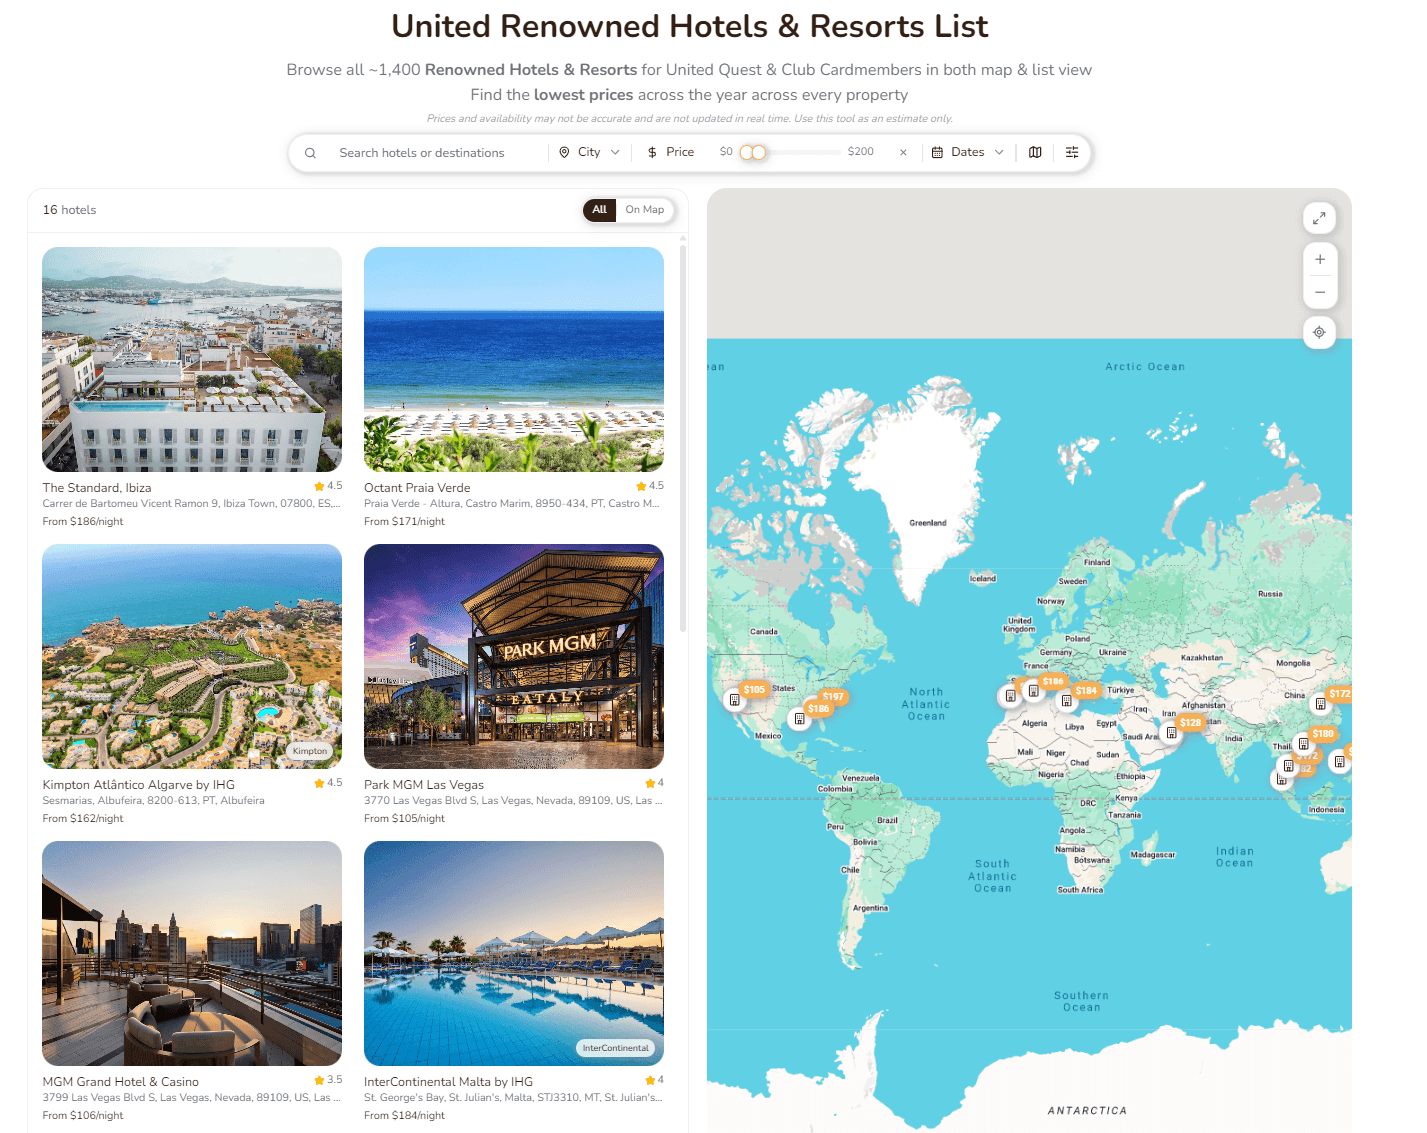Clear the price filter with the x icon

(903, 153)
